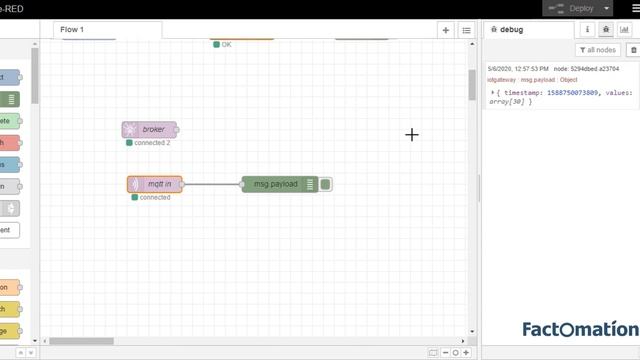Open the all nodes filter

pyautogui.click(x=598, y=50)
